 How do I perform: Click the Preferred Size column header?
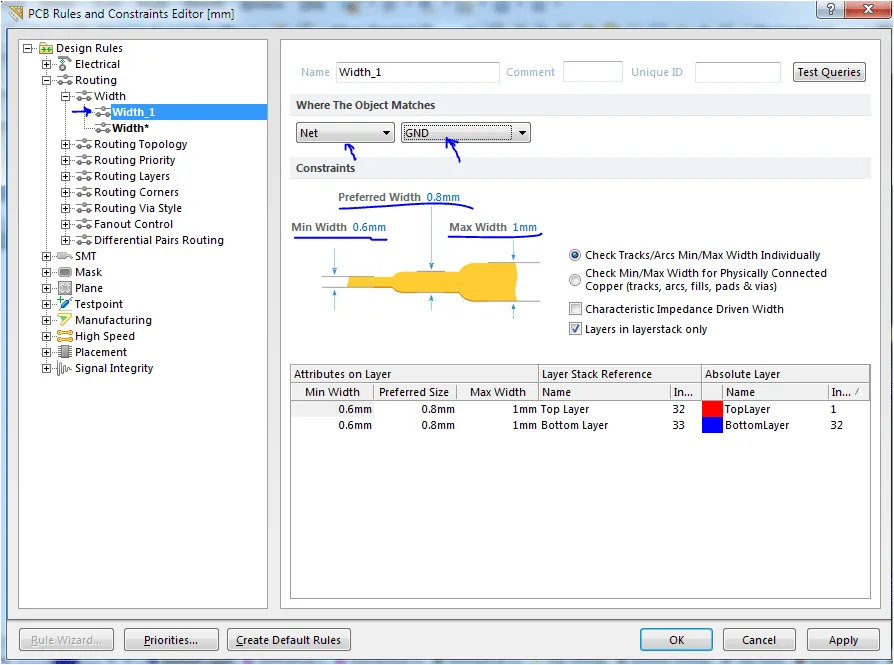coord(414,392)
